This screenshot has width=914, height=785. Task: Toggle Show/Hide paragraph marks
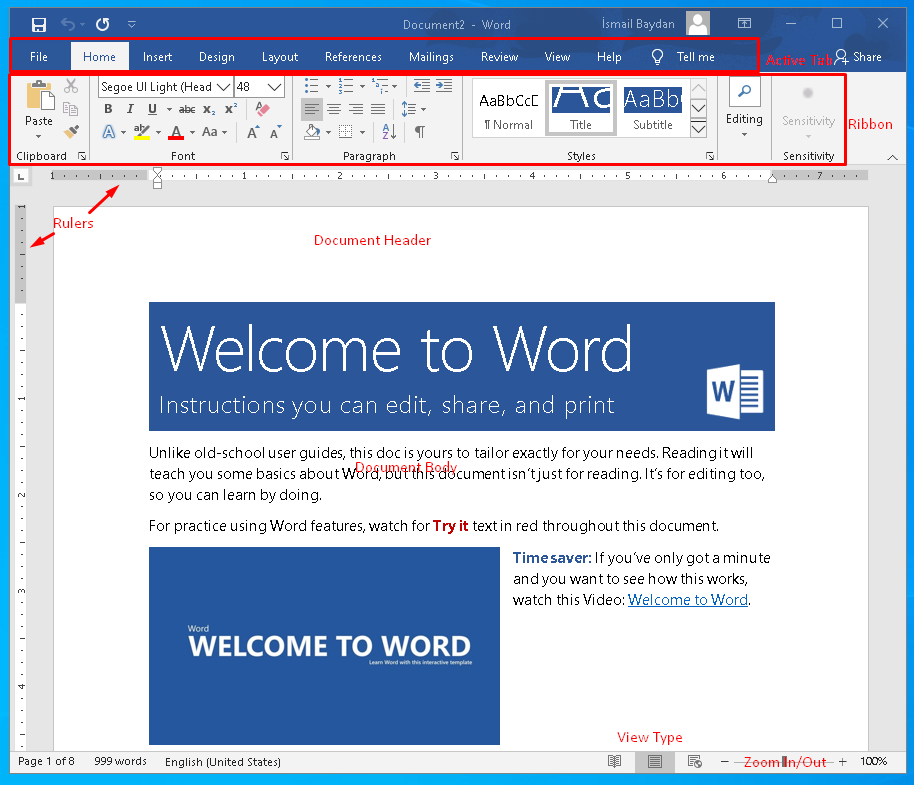(420, 132)
